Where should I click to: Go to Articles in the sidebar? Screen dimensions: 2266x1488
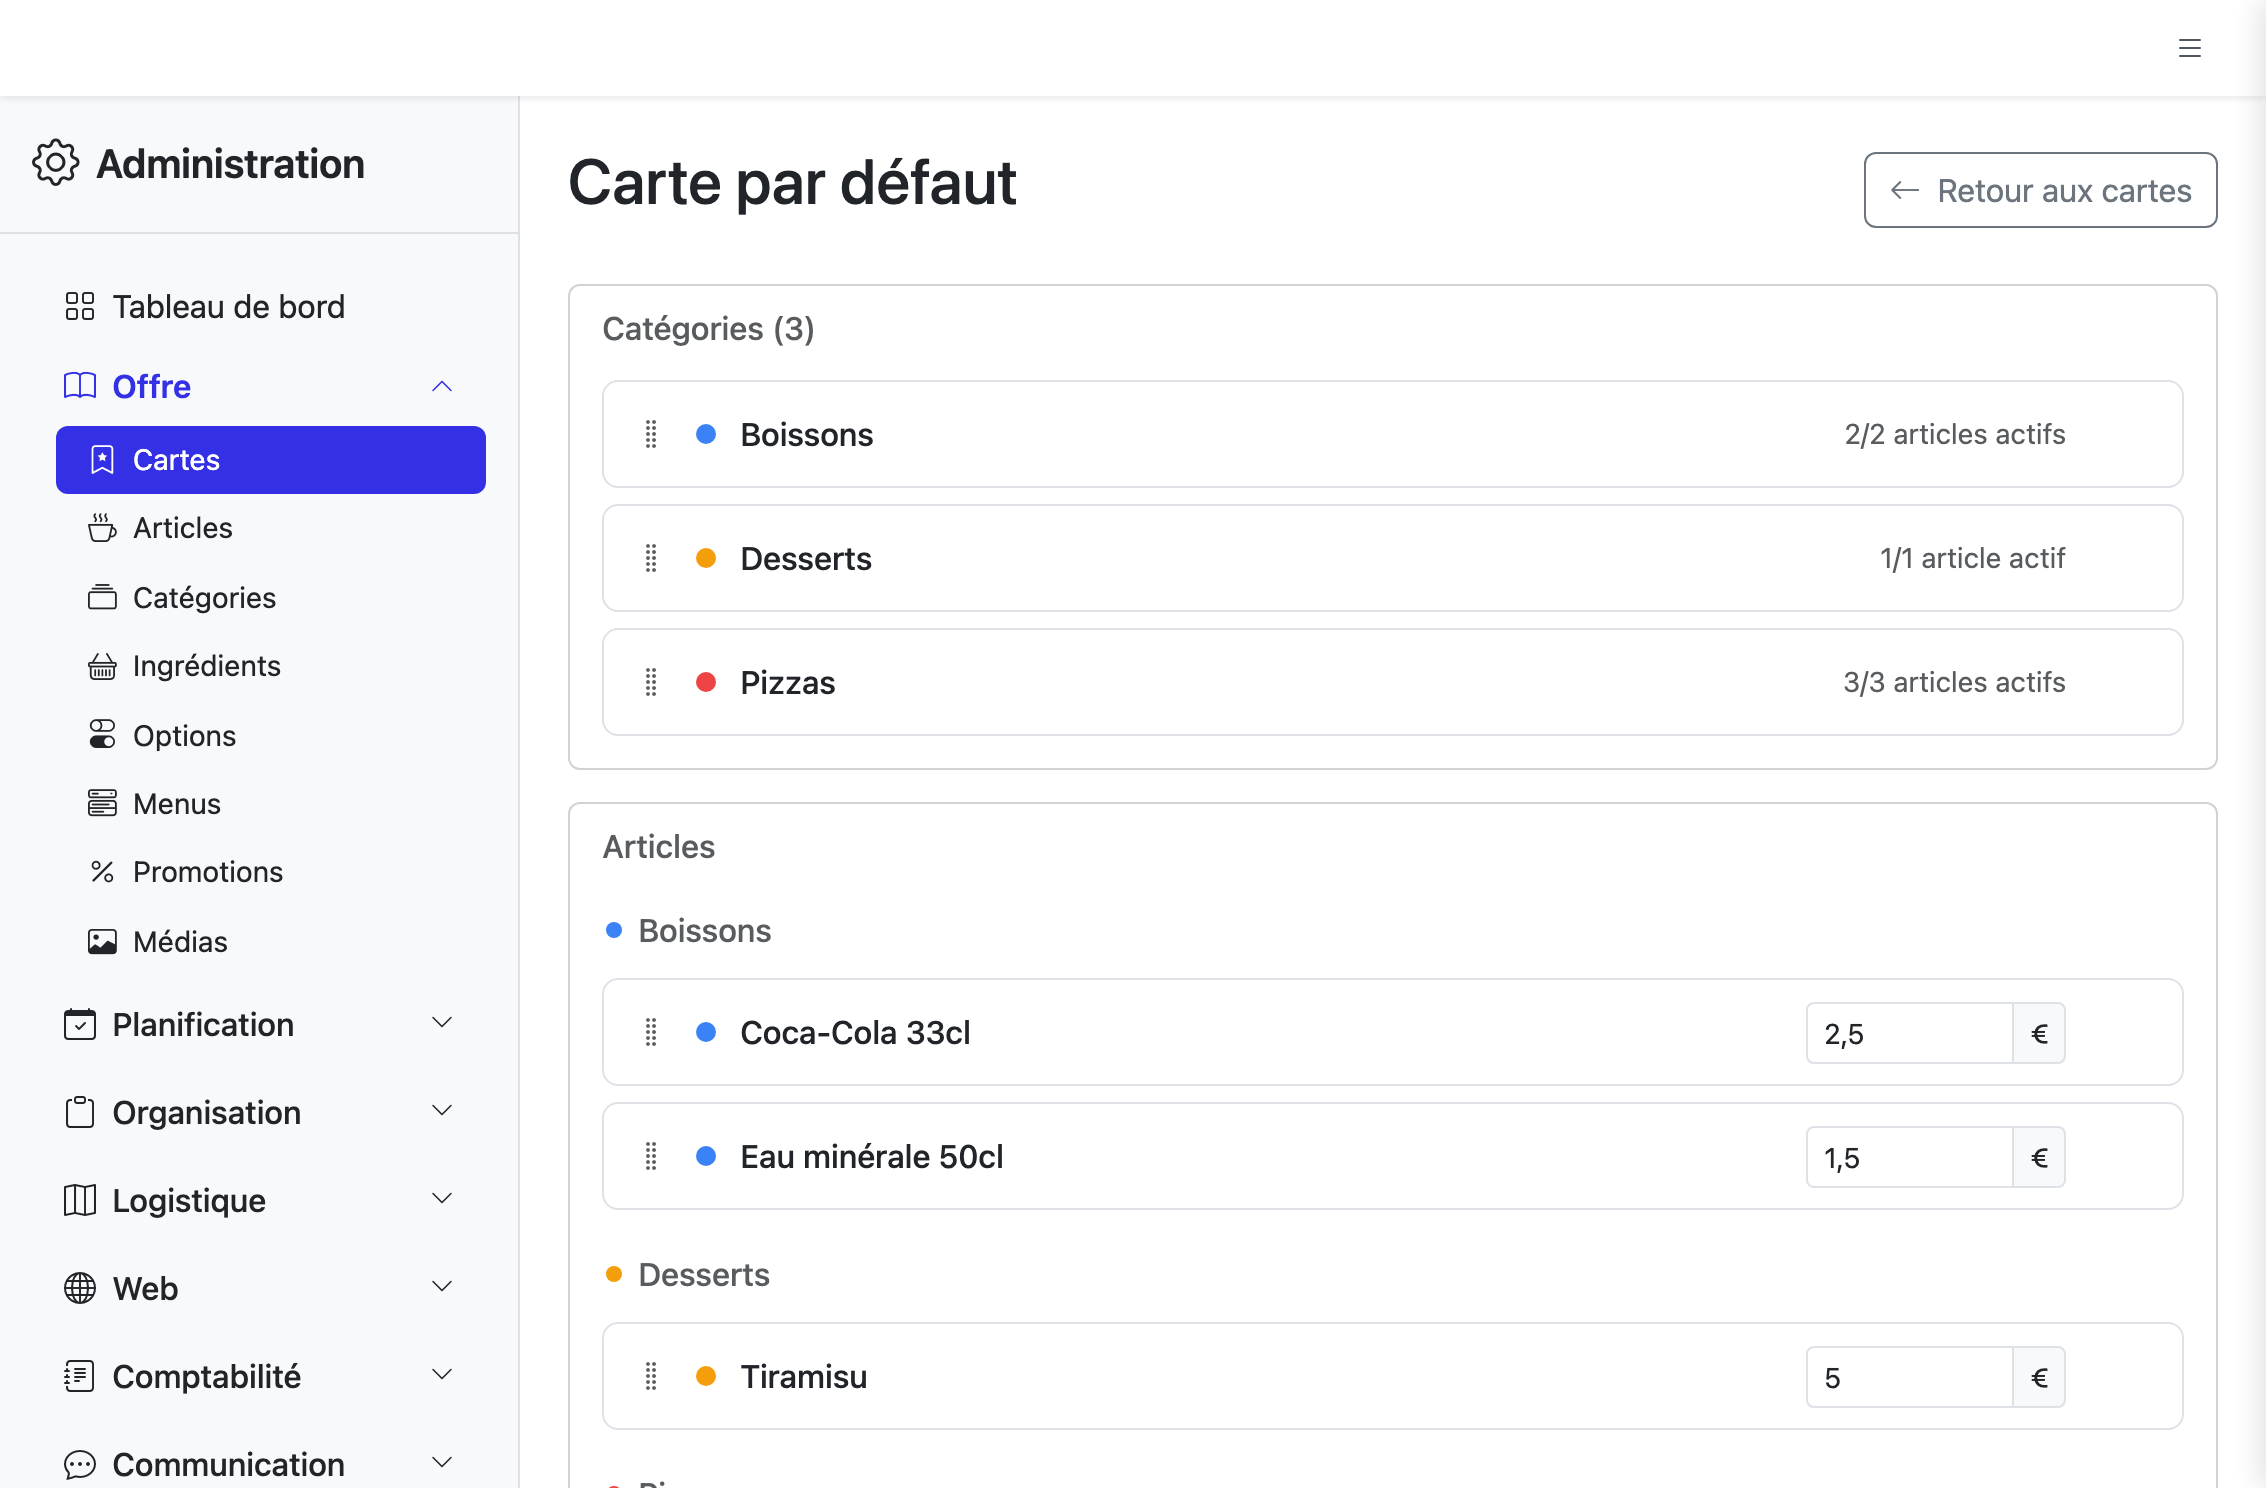tap(271, 528)
